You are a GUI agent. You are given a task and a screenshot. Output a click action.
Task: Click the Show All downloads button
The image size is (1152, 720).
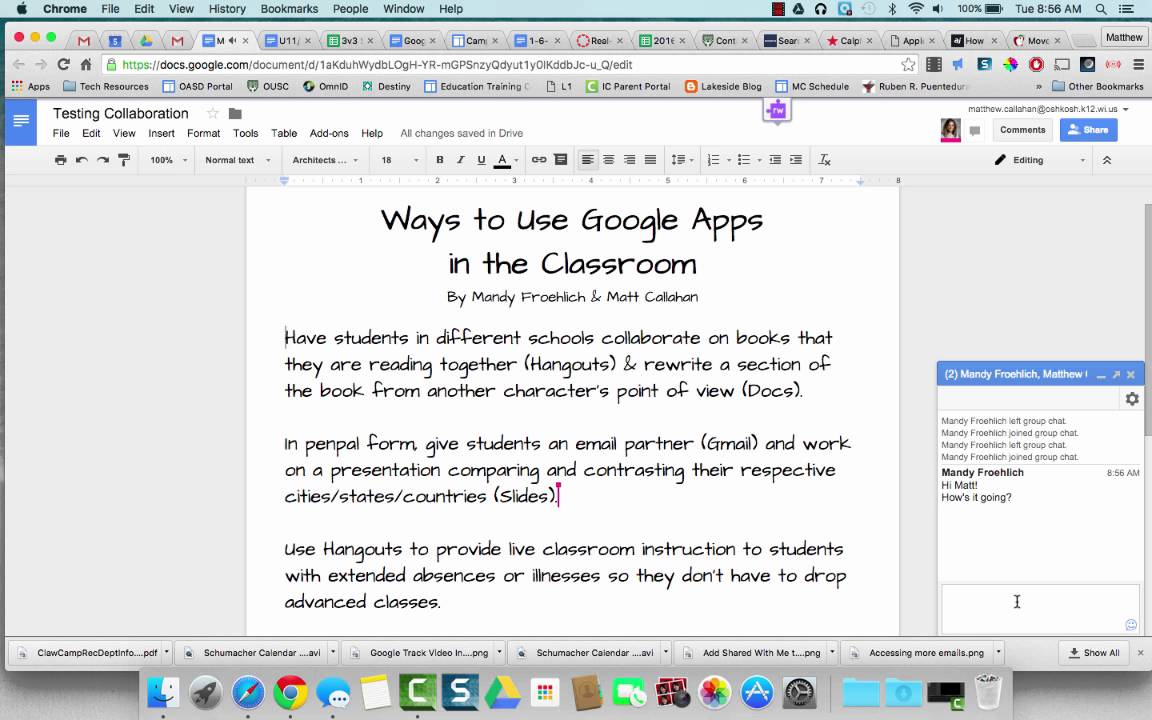click(x=1095, y=652)
